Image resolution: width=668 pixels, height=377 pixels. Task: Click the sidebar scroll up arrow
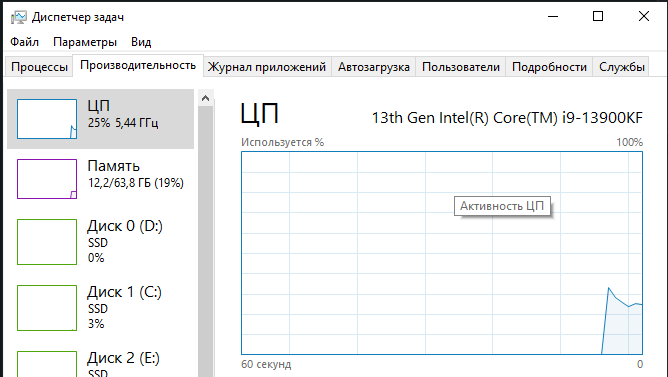point(205,98)
